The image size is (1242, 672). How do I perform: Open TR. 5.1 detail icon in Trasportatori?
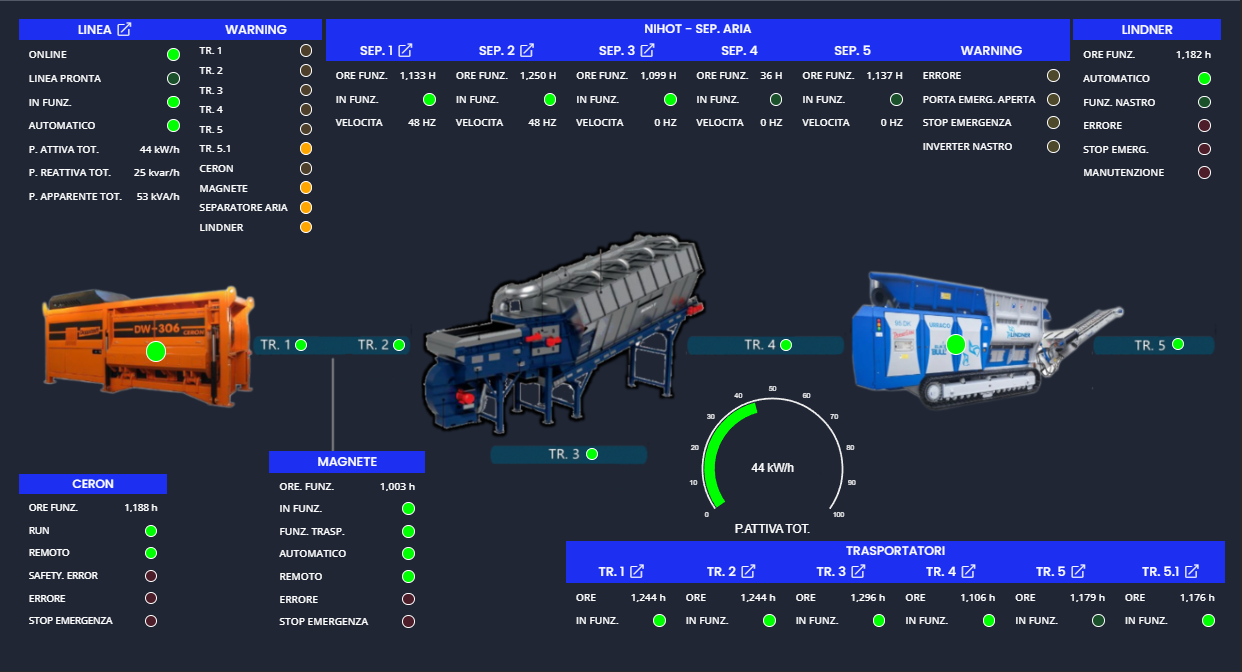point(1190,572)
